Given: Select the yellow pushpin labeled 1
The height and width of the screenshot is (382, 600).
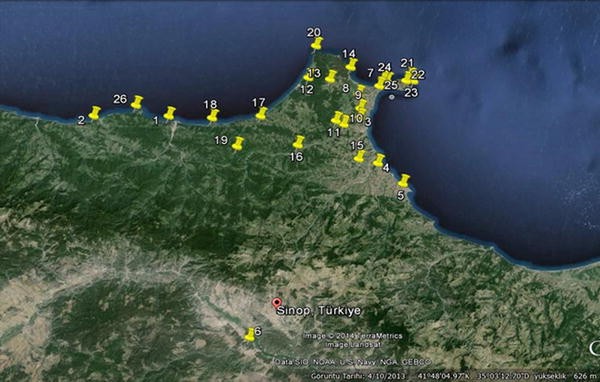Looking at the screenshot, I should pos(170,113).
